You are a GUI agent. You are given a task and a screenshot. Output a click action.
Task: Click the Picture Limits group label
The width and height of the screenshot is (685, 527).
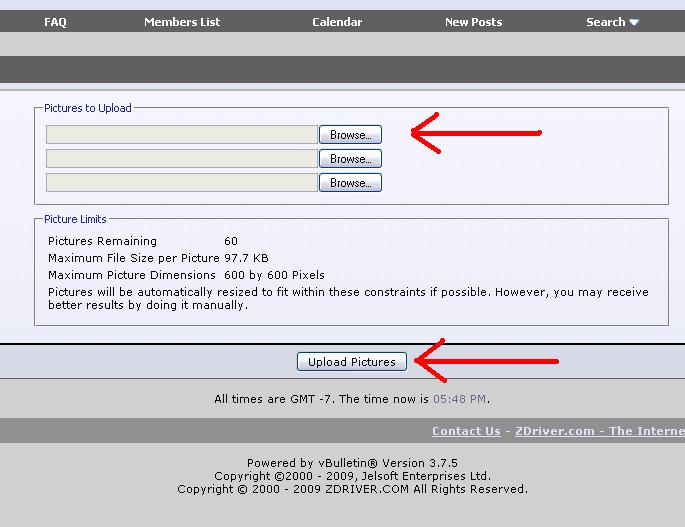click(x=75, y=219)
